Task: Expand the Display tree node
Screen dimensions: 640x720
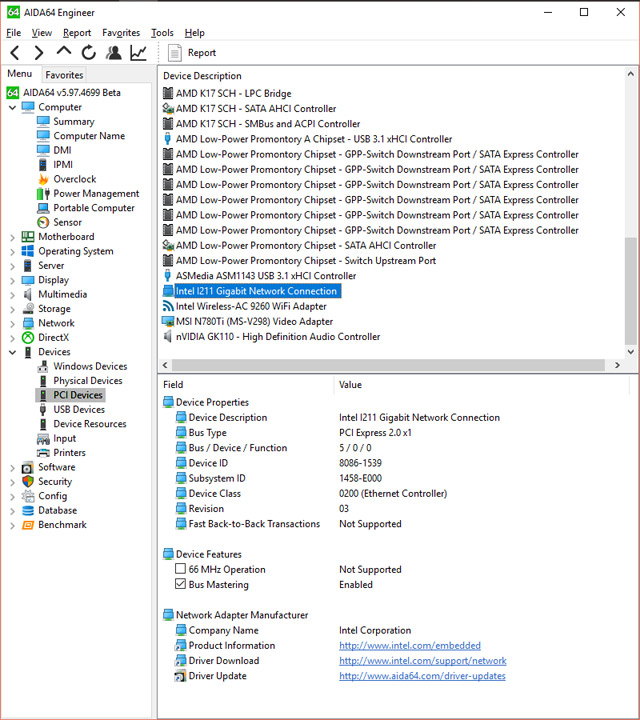Action: [12, 281]
